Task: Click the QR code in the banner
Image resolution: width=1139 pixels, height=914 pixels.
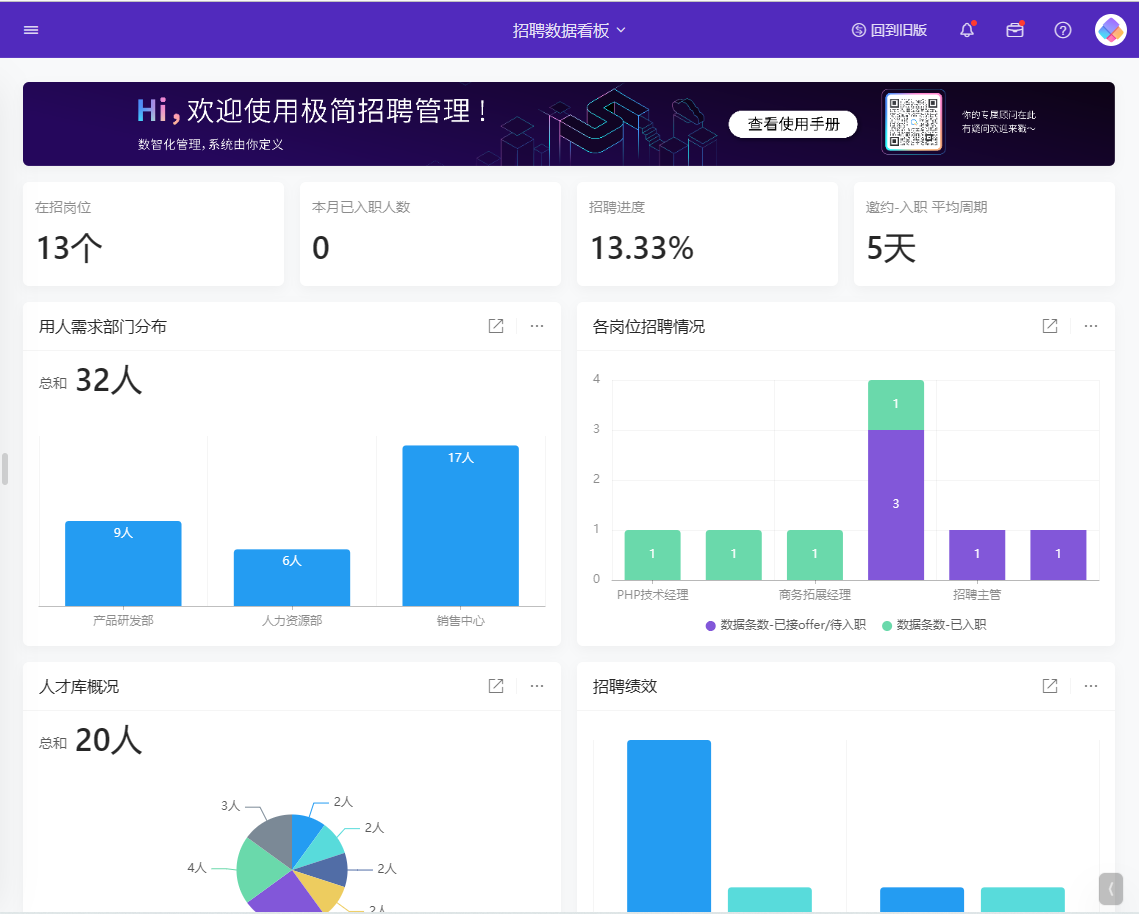Action: pos(912,124)
